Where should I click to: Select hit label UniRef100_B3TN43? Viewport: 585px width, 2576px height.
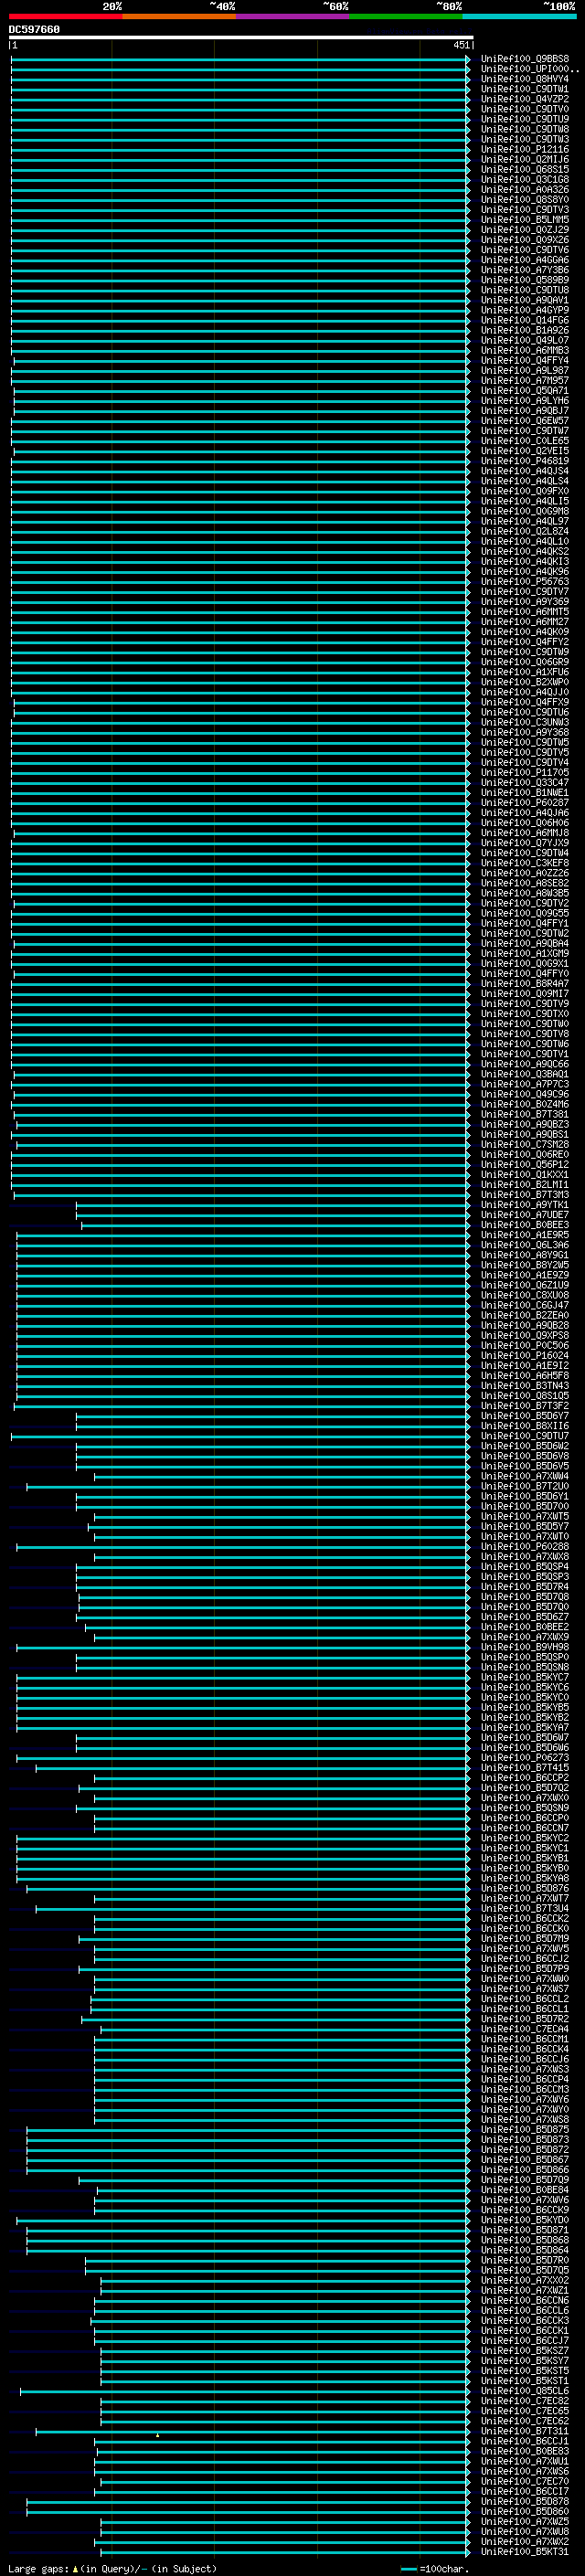coord(525,1386)
